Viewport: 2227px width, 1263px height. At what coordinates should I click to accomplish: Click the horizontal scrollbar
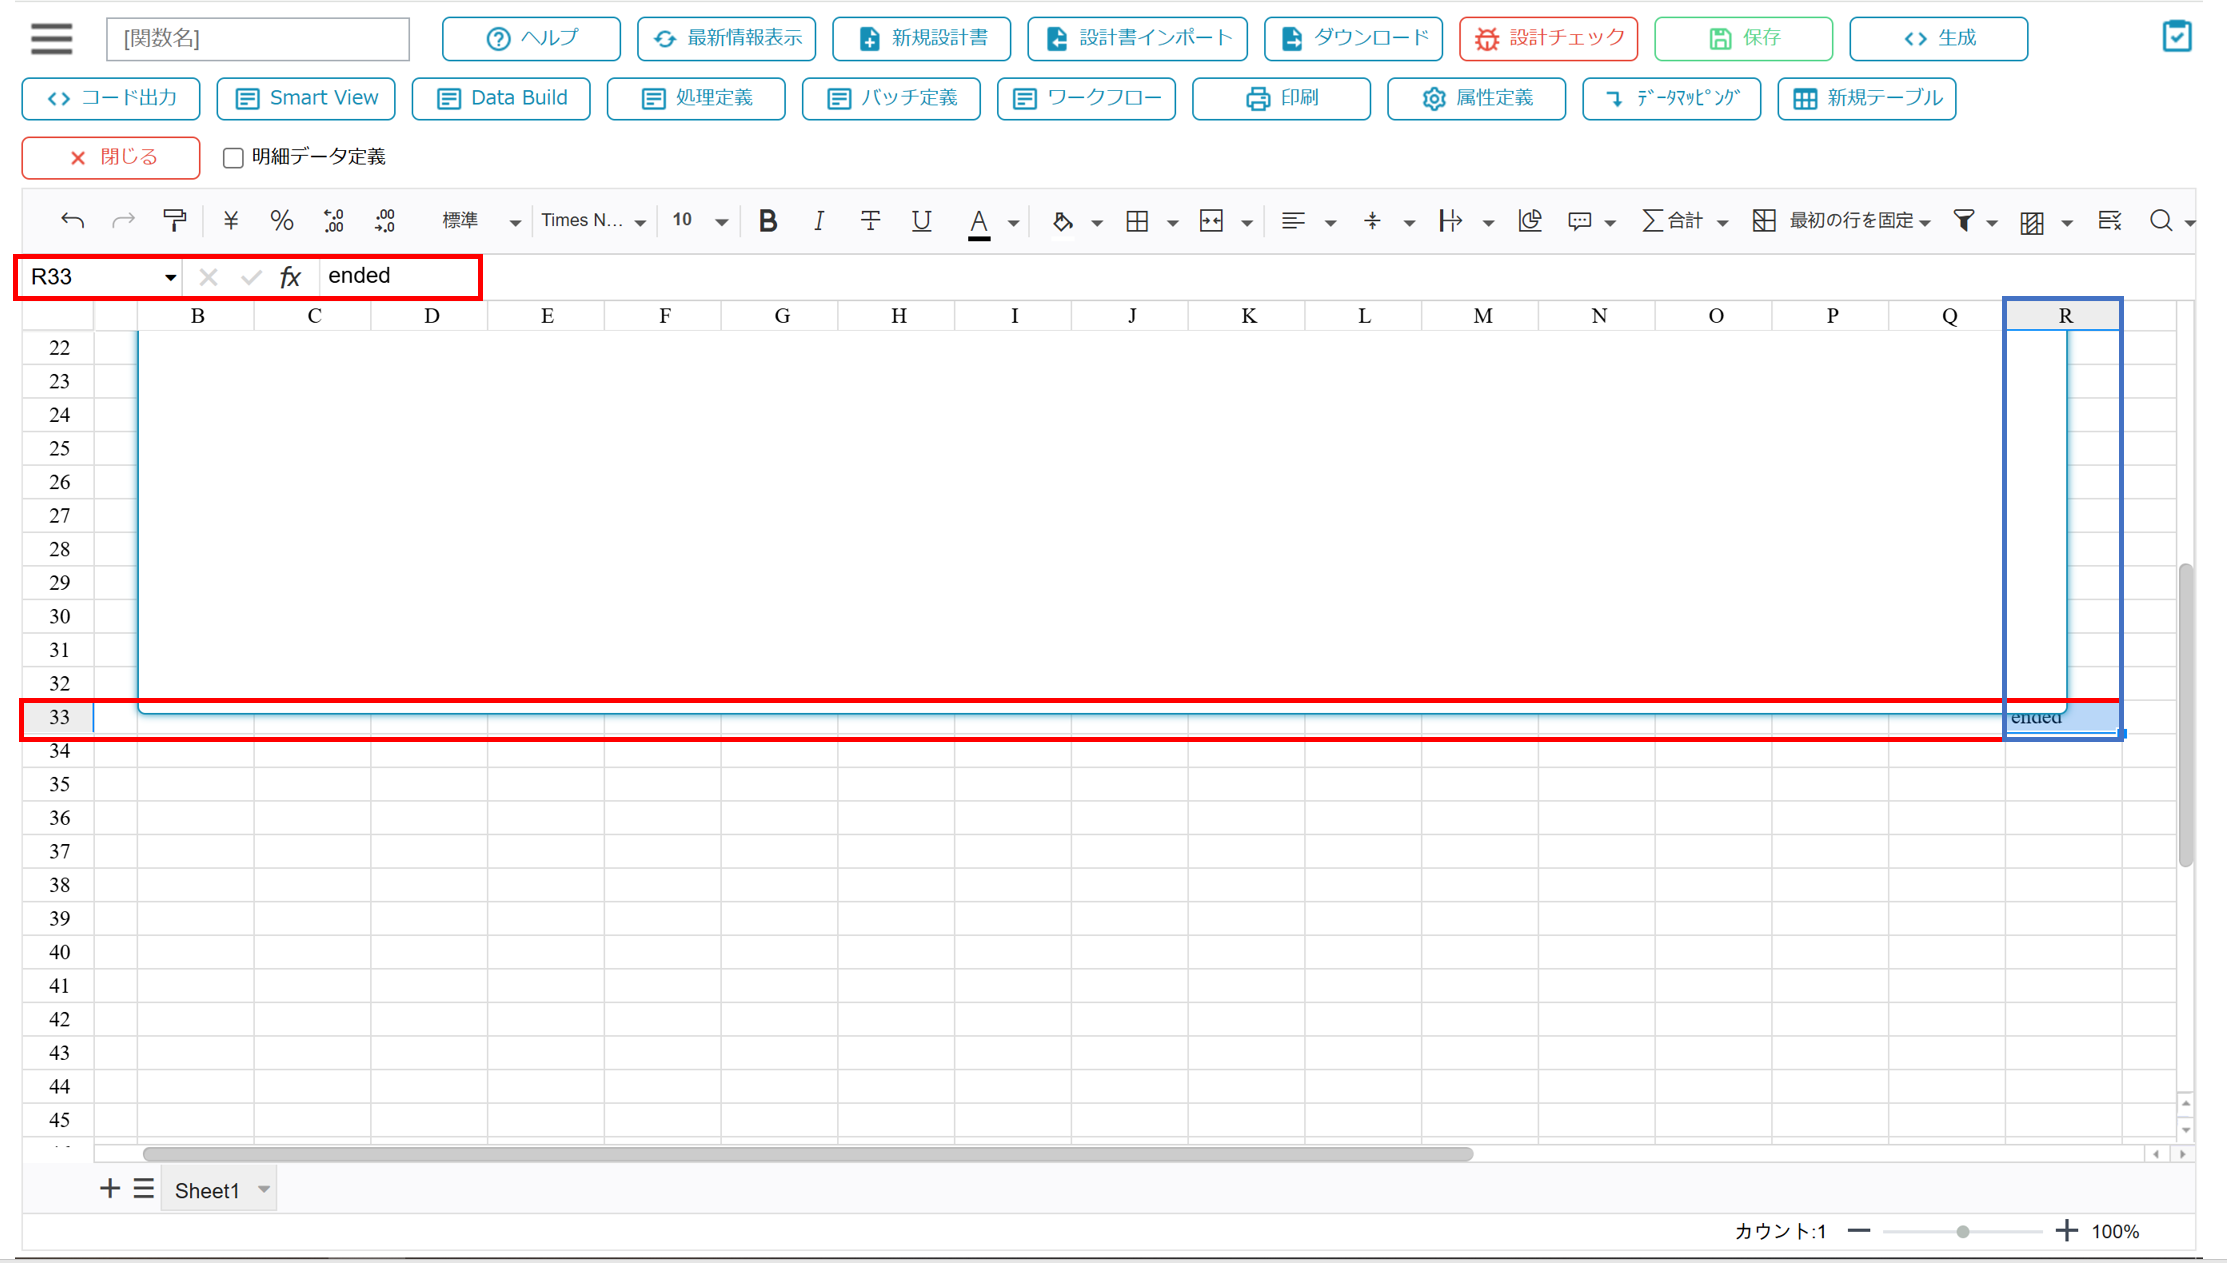(807, 1154)
